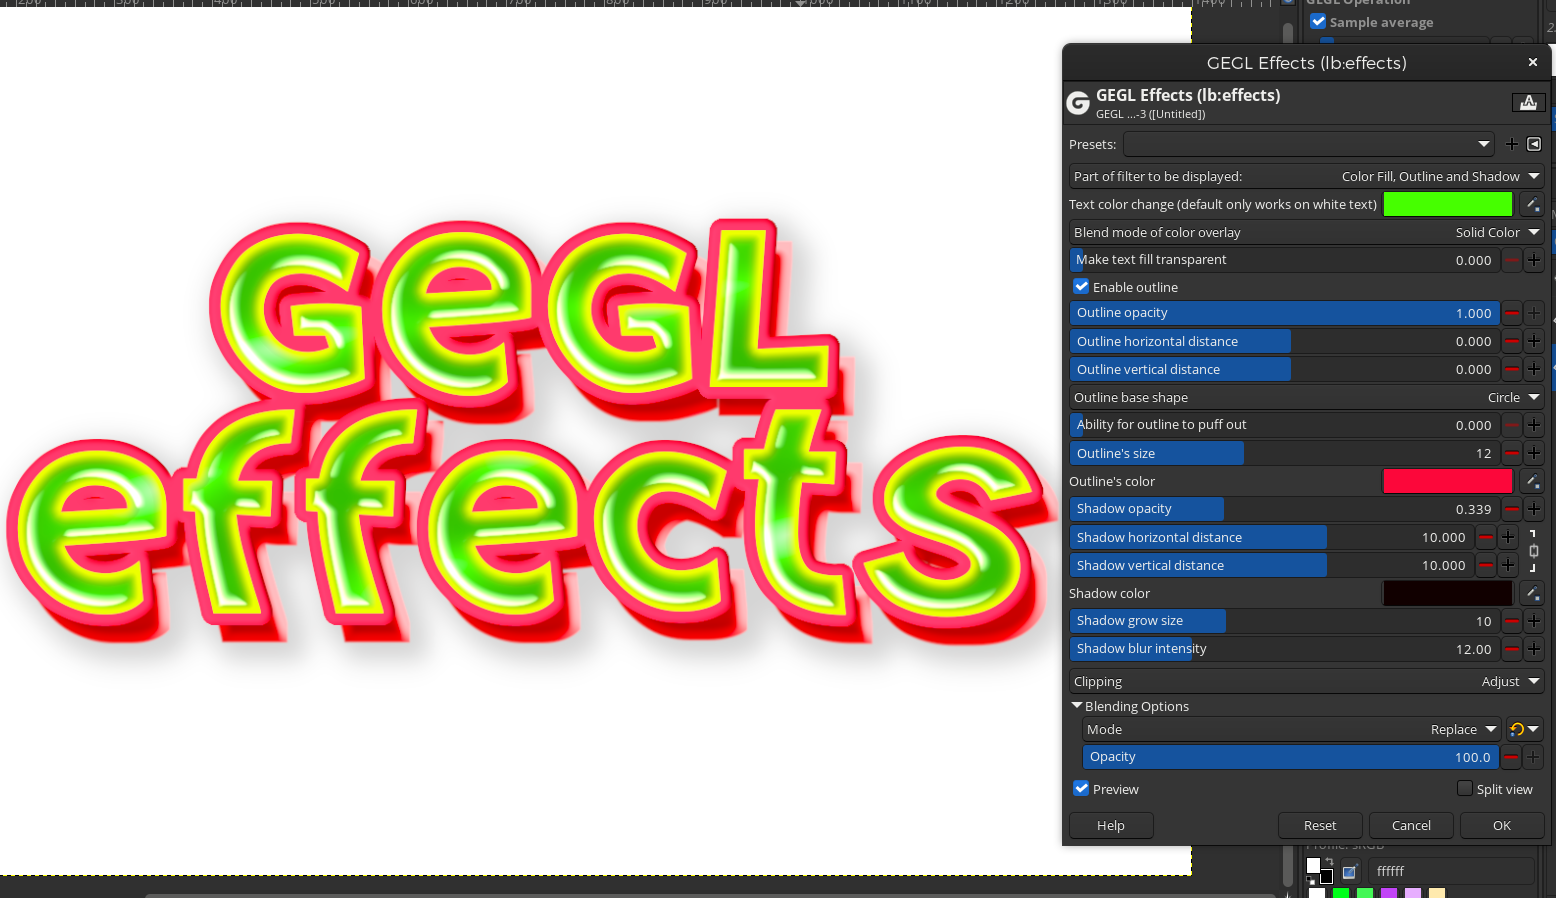This screenshot has height=898, width=1556.
Task: Confirm the filter with OK button
Action: [x=1502, y=825]
